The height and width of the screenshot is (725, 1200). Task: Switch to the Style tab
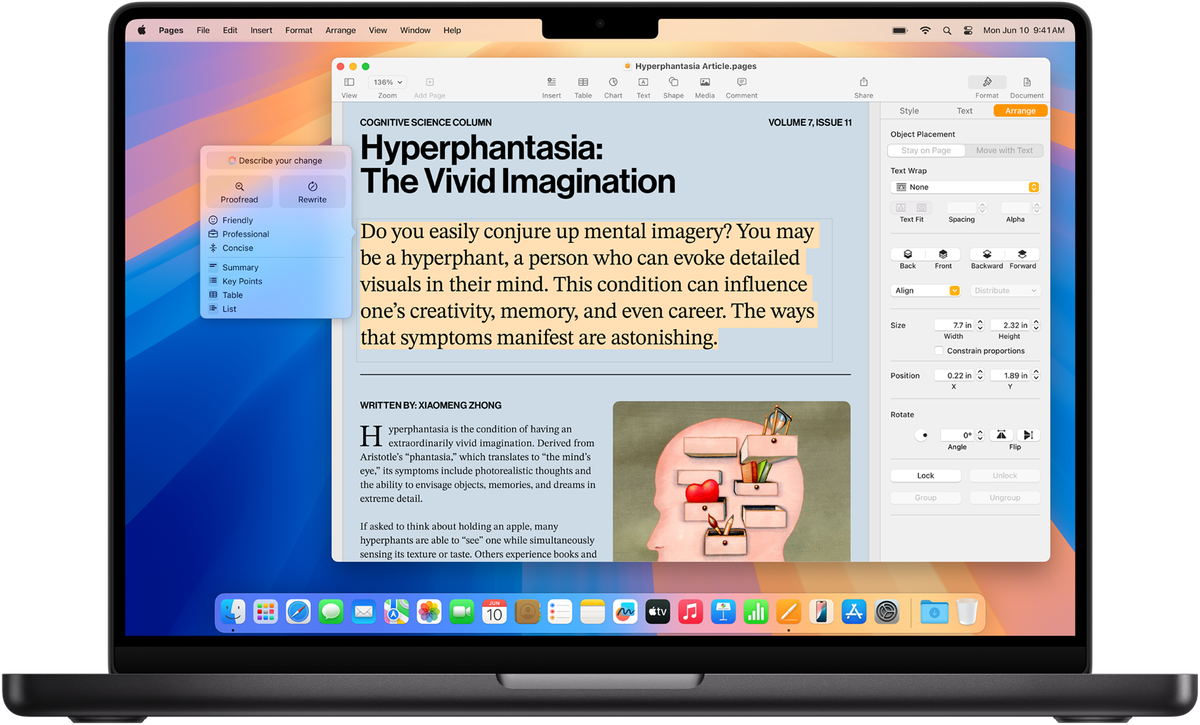pyautogui.click(x=909, y=111)
